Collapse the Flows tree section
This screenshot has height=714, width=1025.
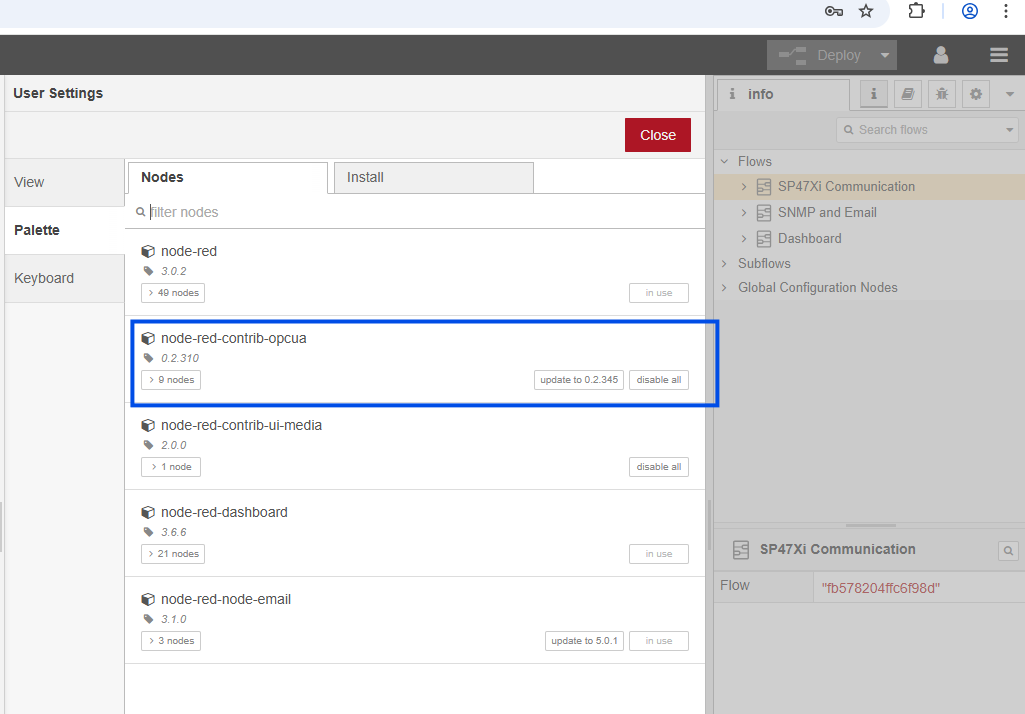724,161
